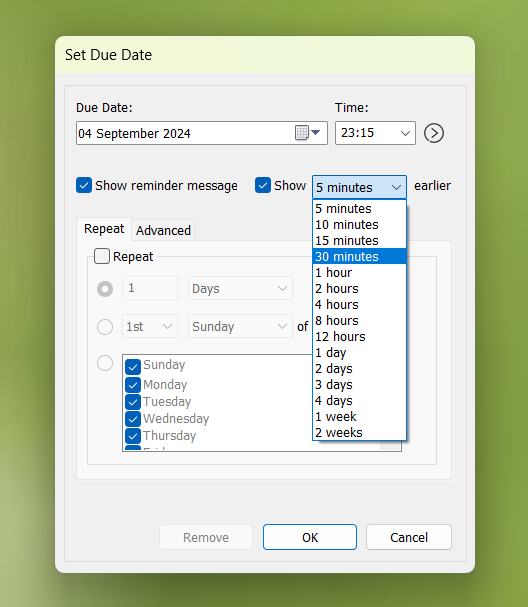Choose 30 minutes from the list
The image size is (528, 607).
(359, 256)
